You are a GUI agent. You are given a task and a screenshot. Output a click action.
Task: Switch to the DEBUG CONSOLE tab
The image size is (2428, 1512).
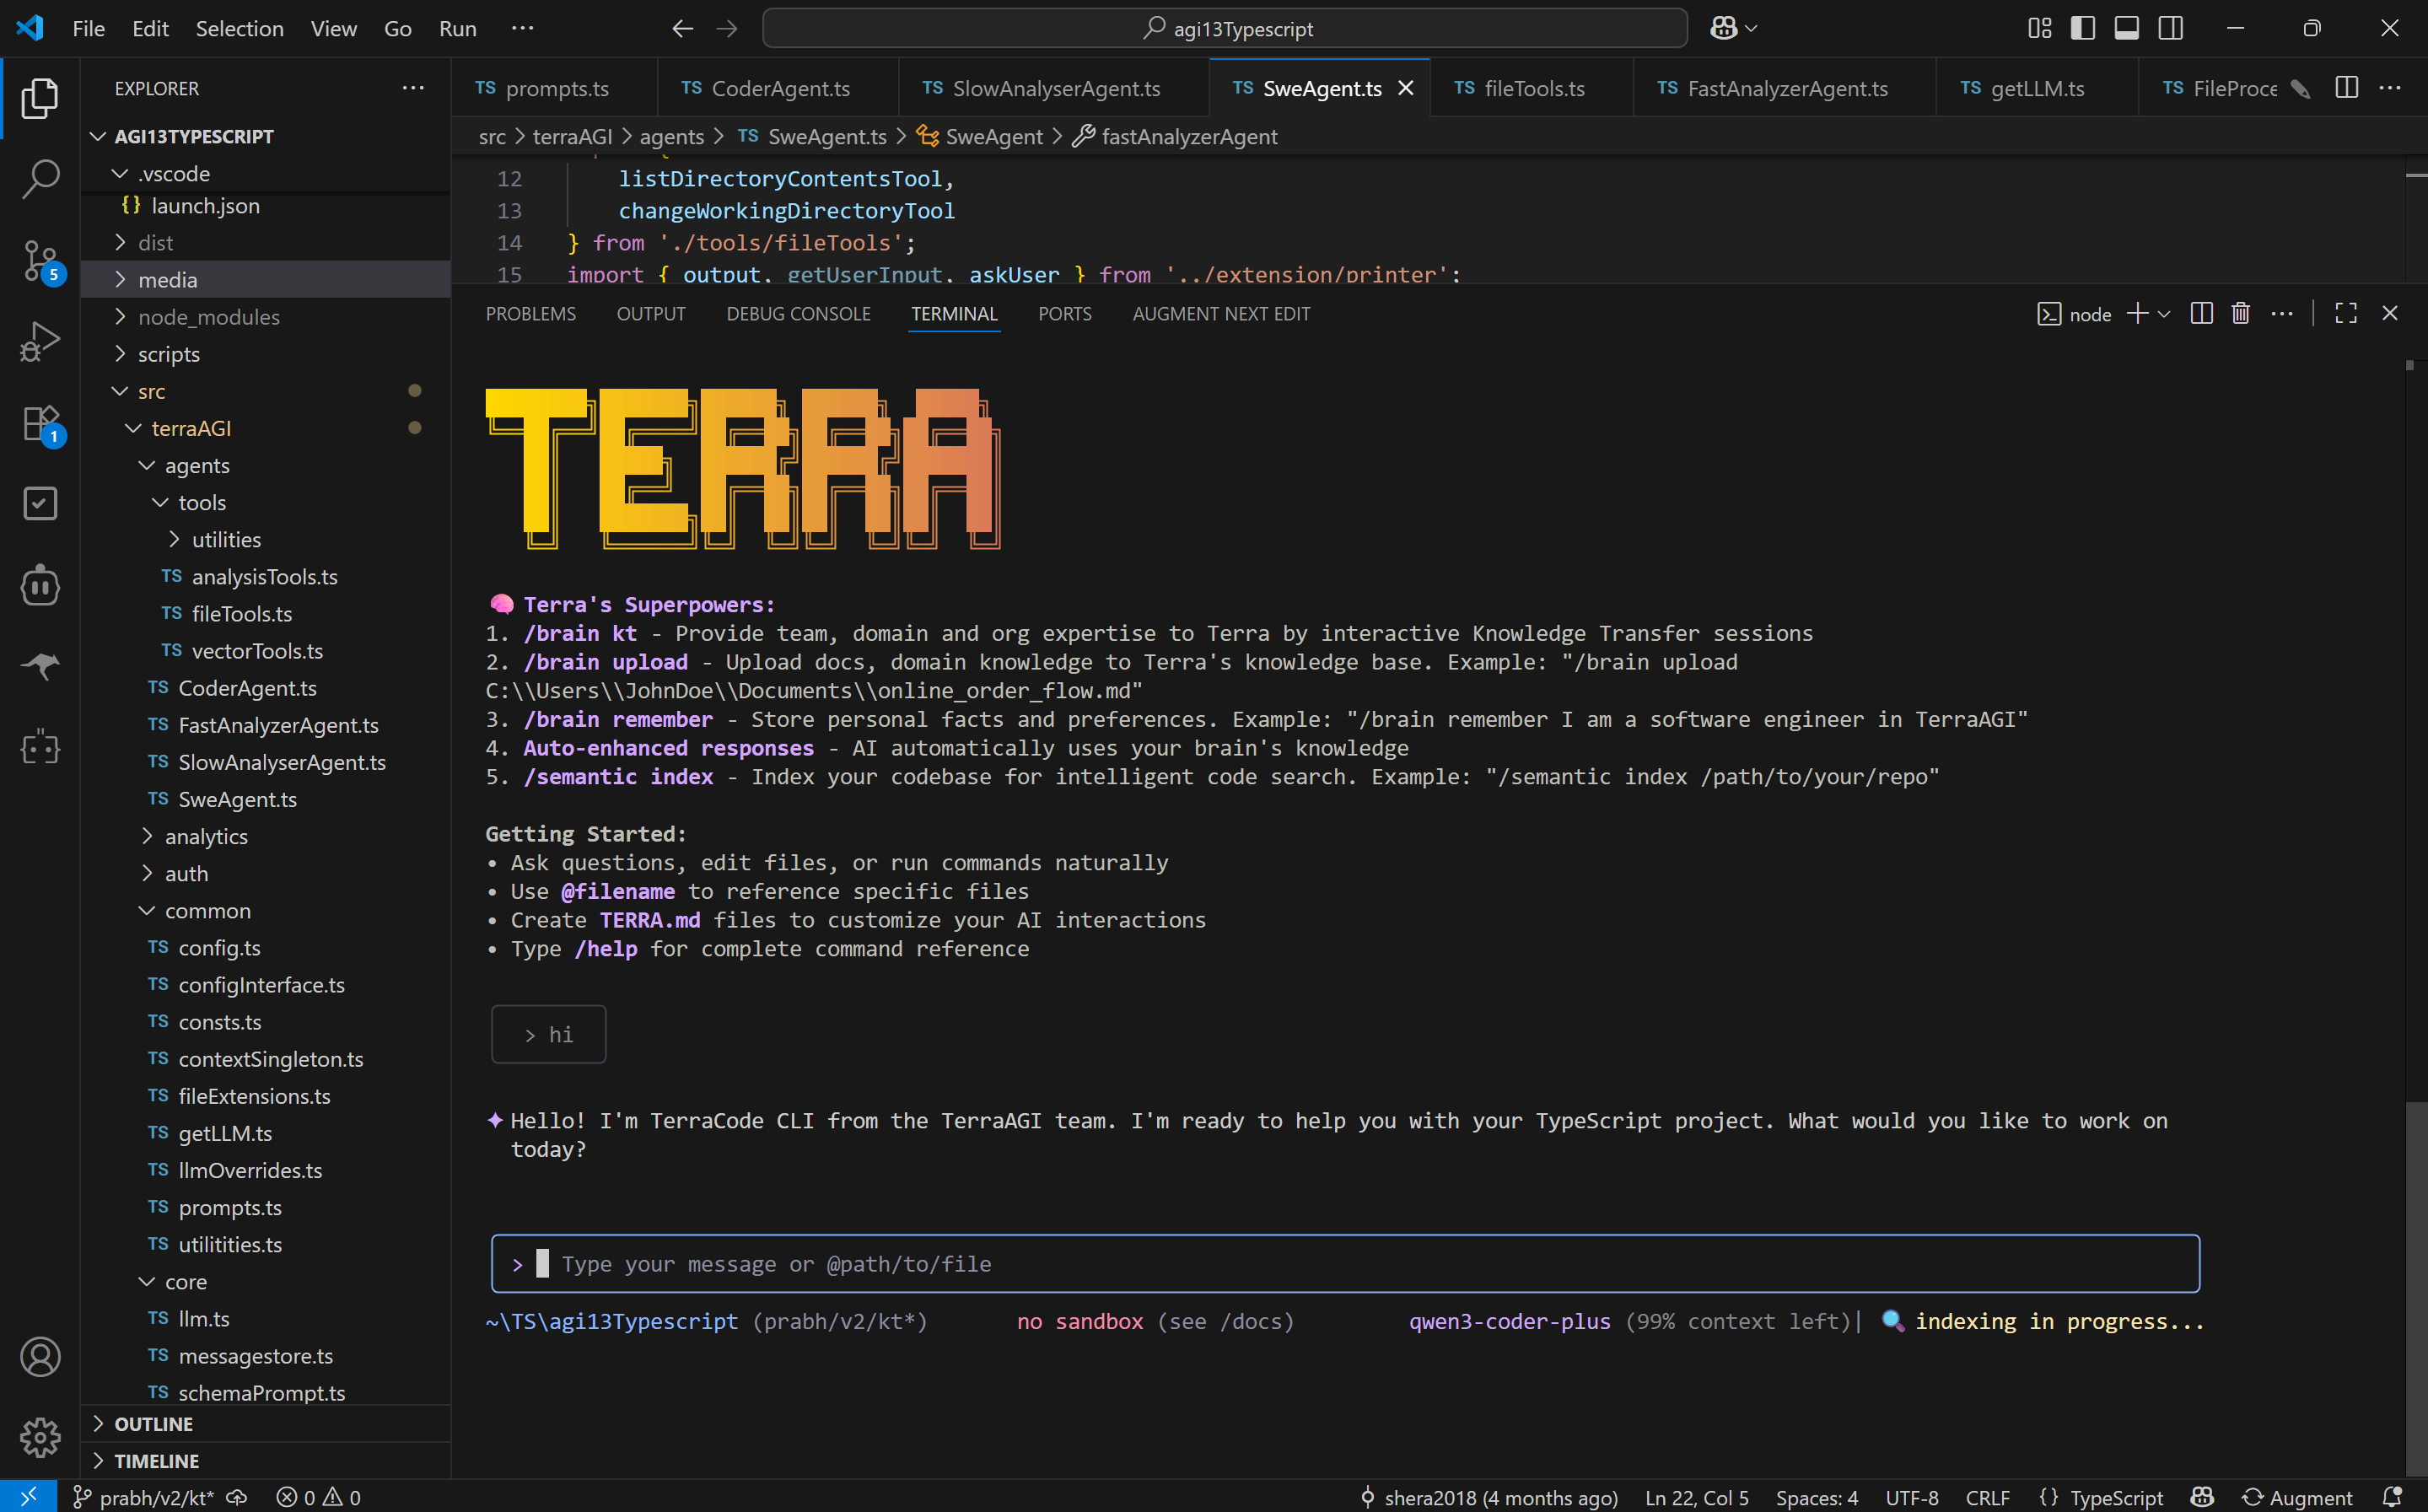798,314
